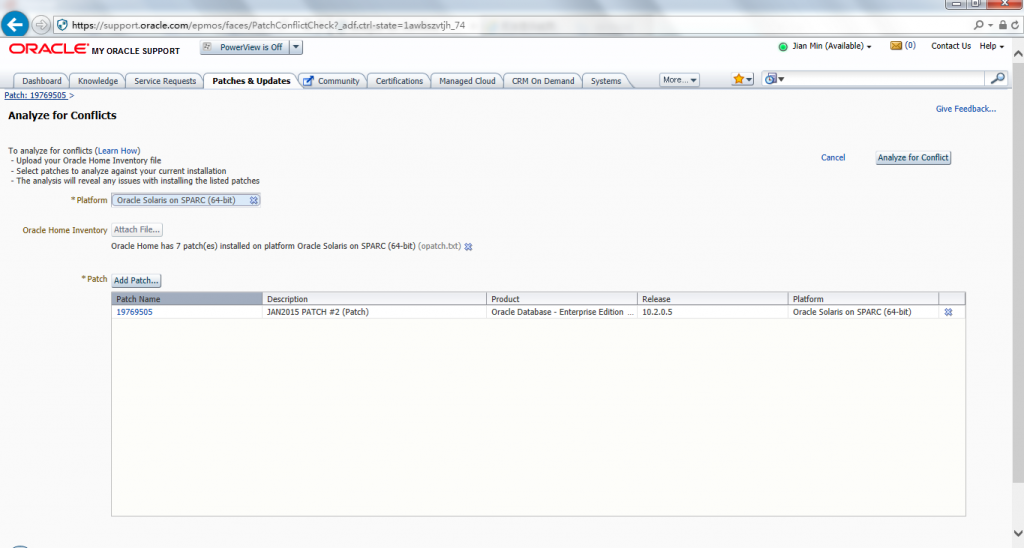Select the Patches & Updates tab

click(251, 81)
